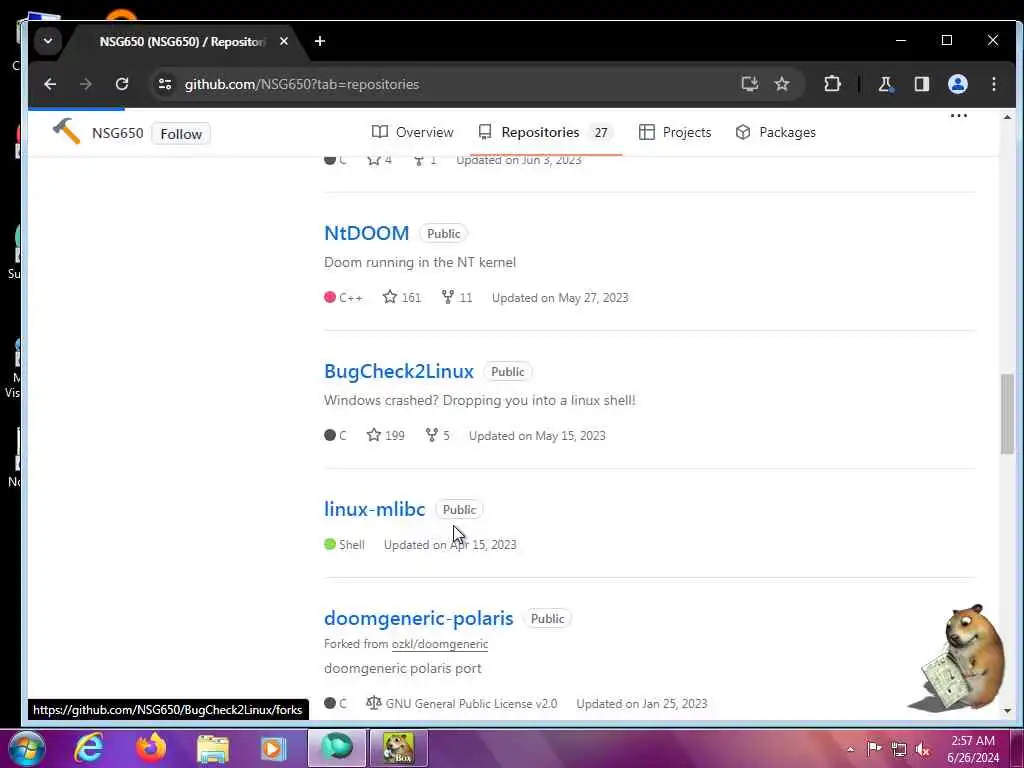The height and width of the screenshot is (768, 1024).
Task: Open Windows Media Player on taskbar
Action: click(274, 748)
